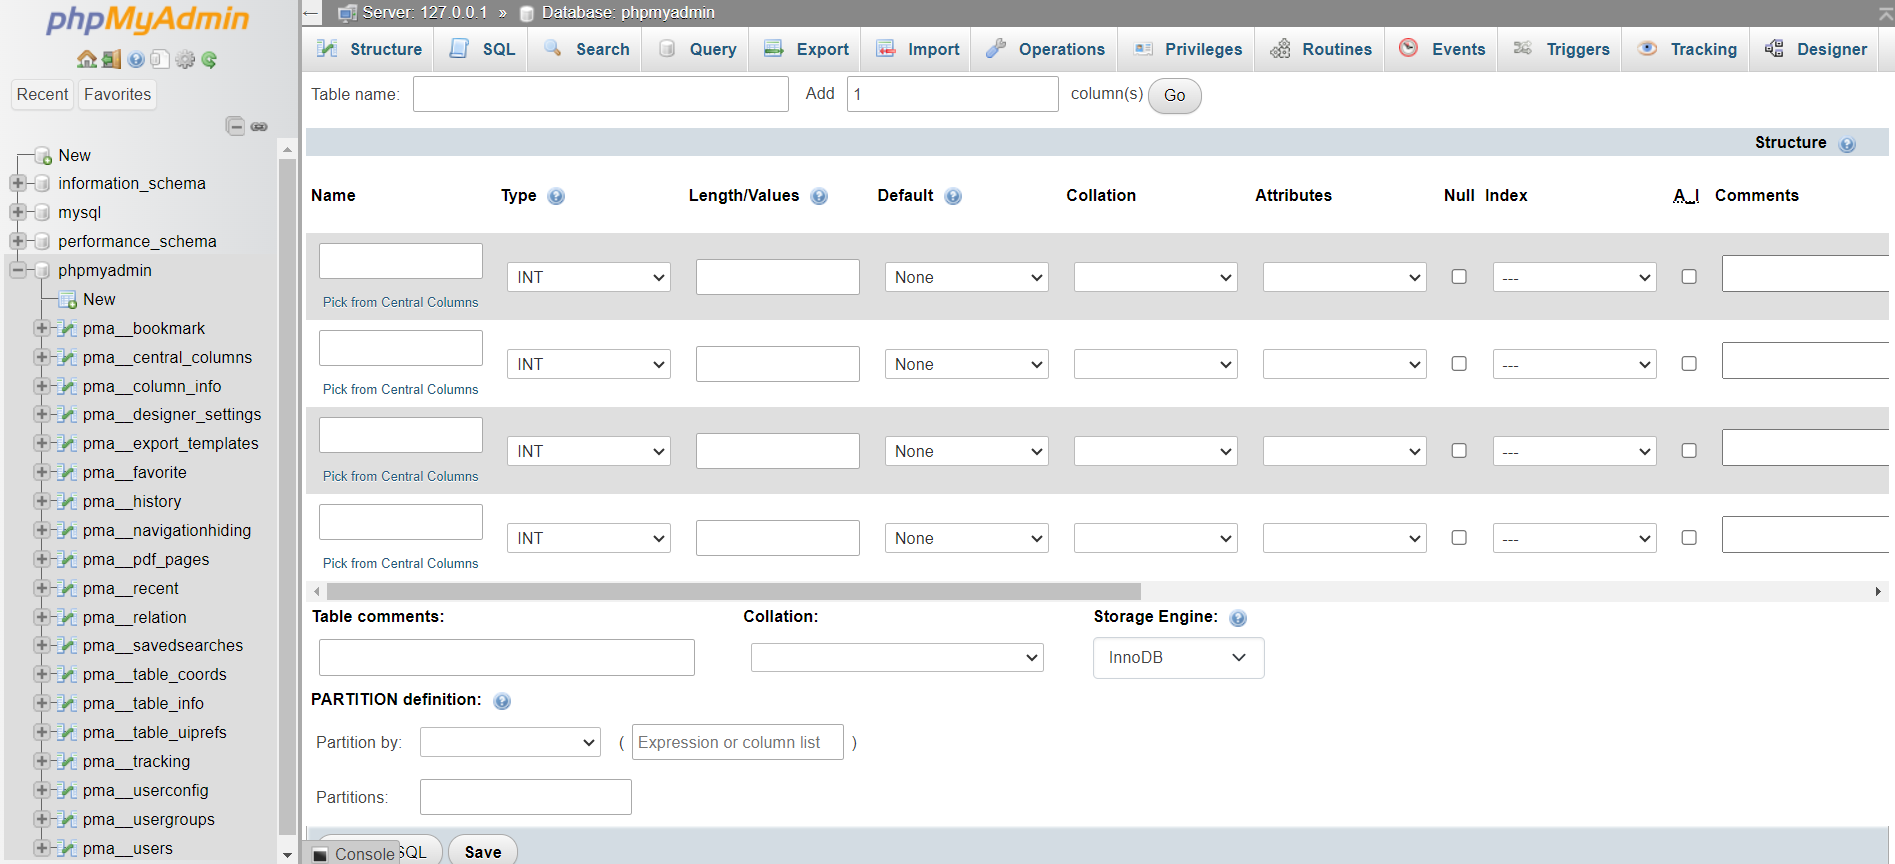Image resolution: width=1895 pixels, height=864 pixels.
Task: Click the Default column help icon
Action: [953, 196]
